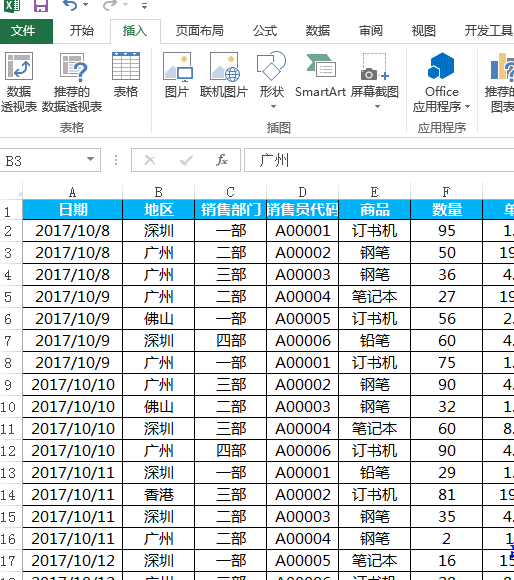Select quantity cell 2 in row 16
The width and height of the screenshot is (514, 580).
(446, 539)
